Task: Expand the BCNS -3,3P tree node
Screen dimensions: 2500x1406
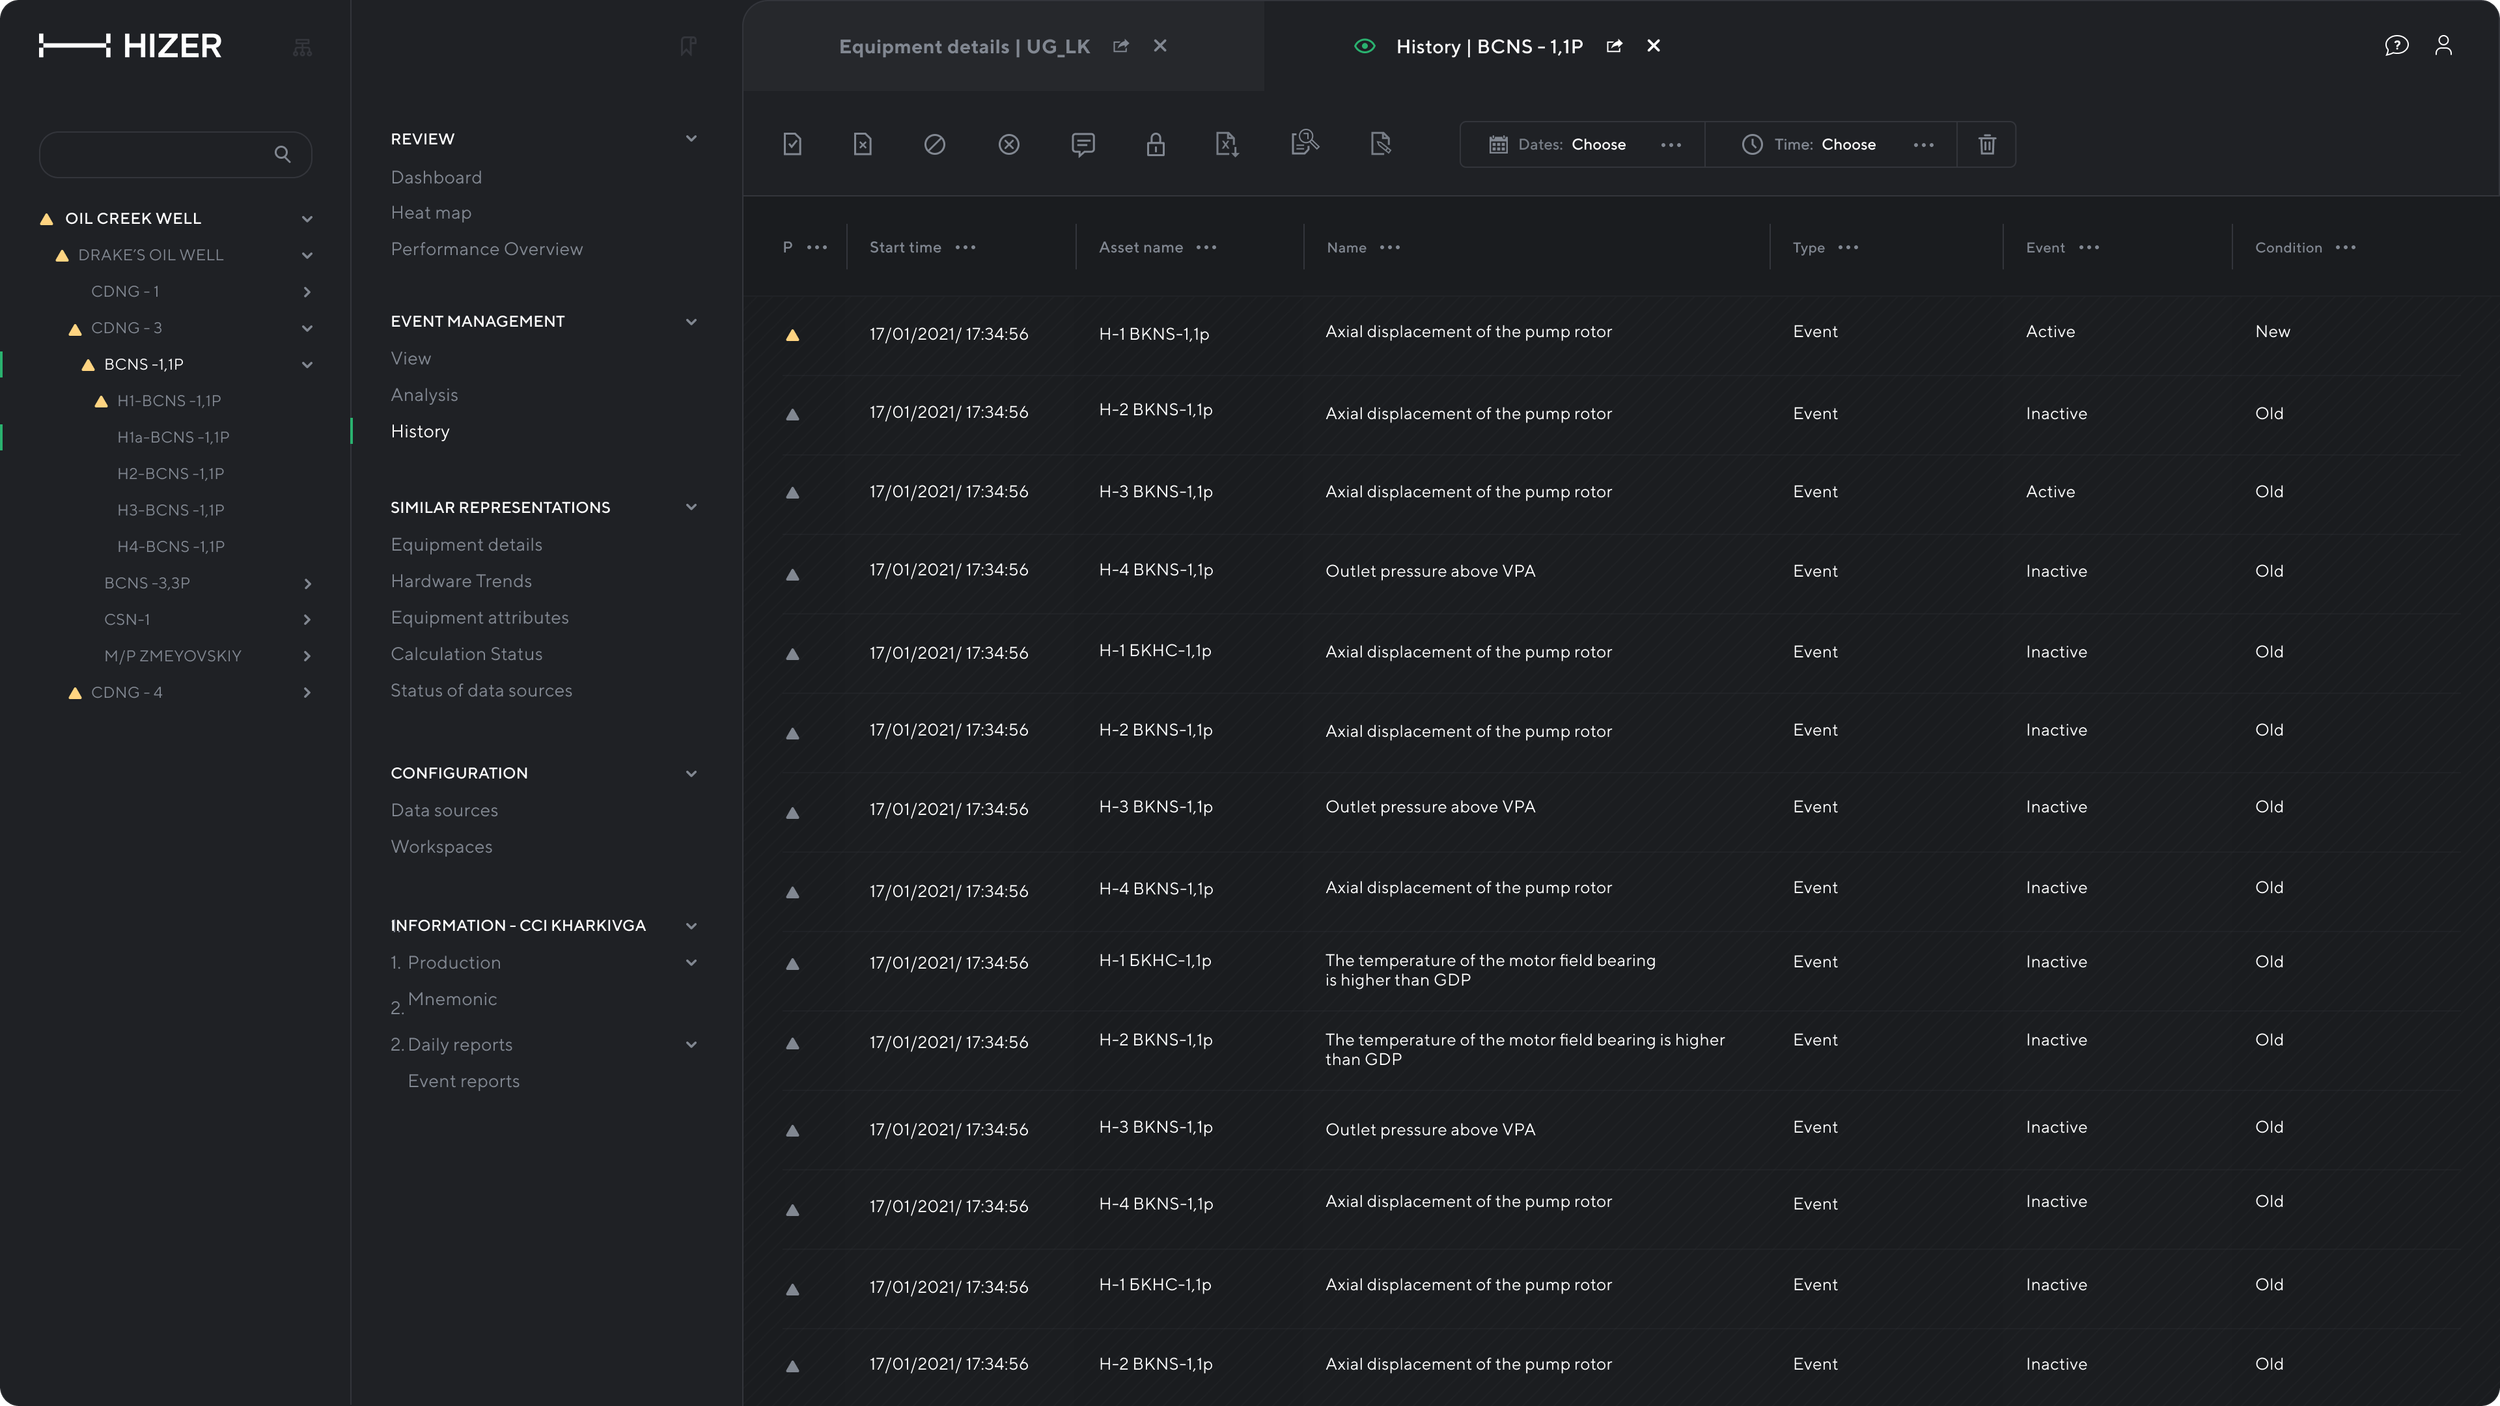Action: click(307, 583)
